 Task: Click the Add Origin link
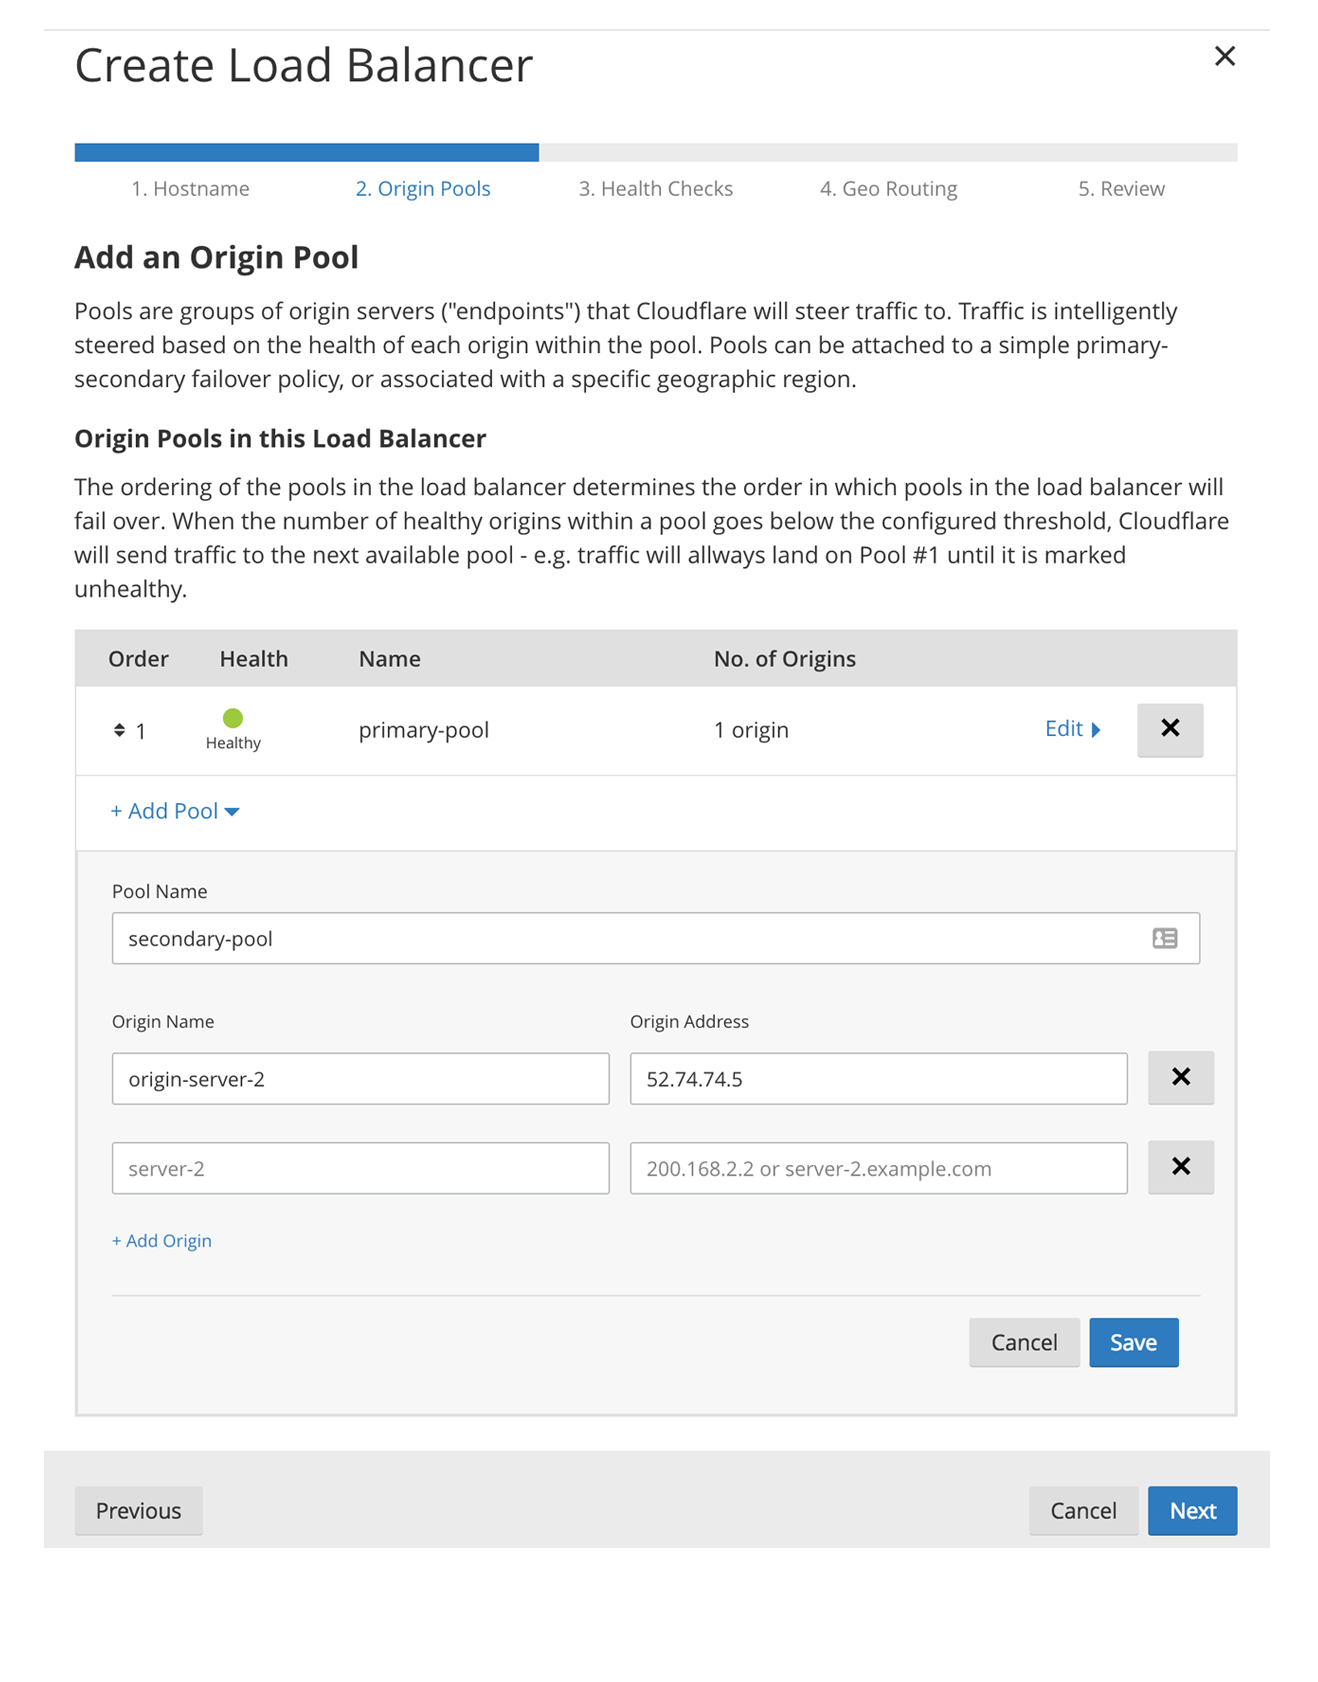click(162, 1241)
